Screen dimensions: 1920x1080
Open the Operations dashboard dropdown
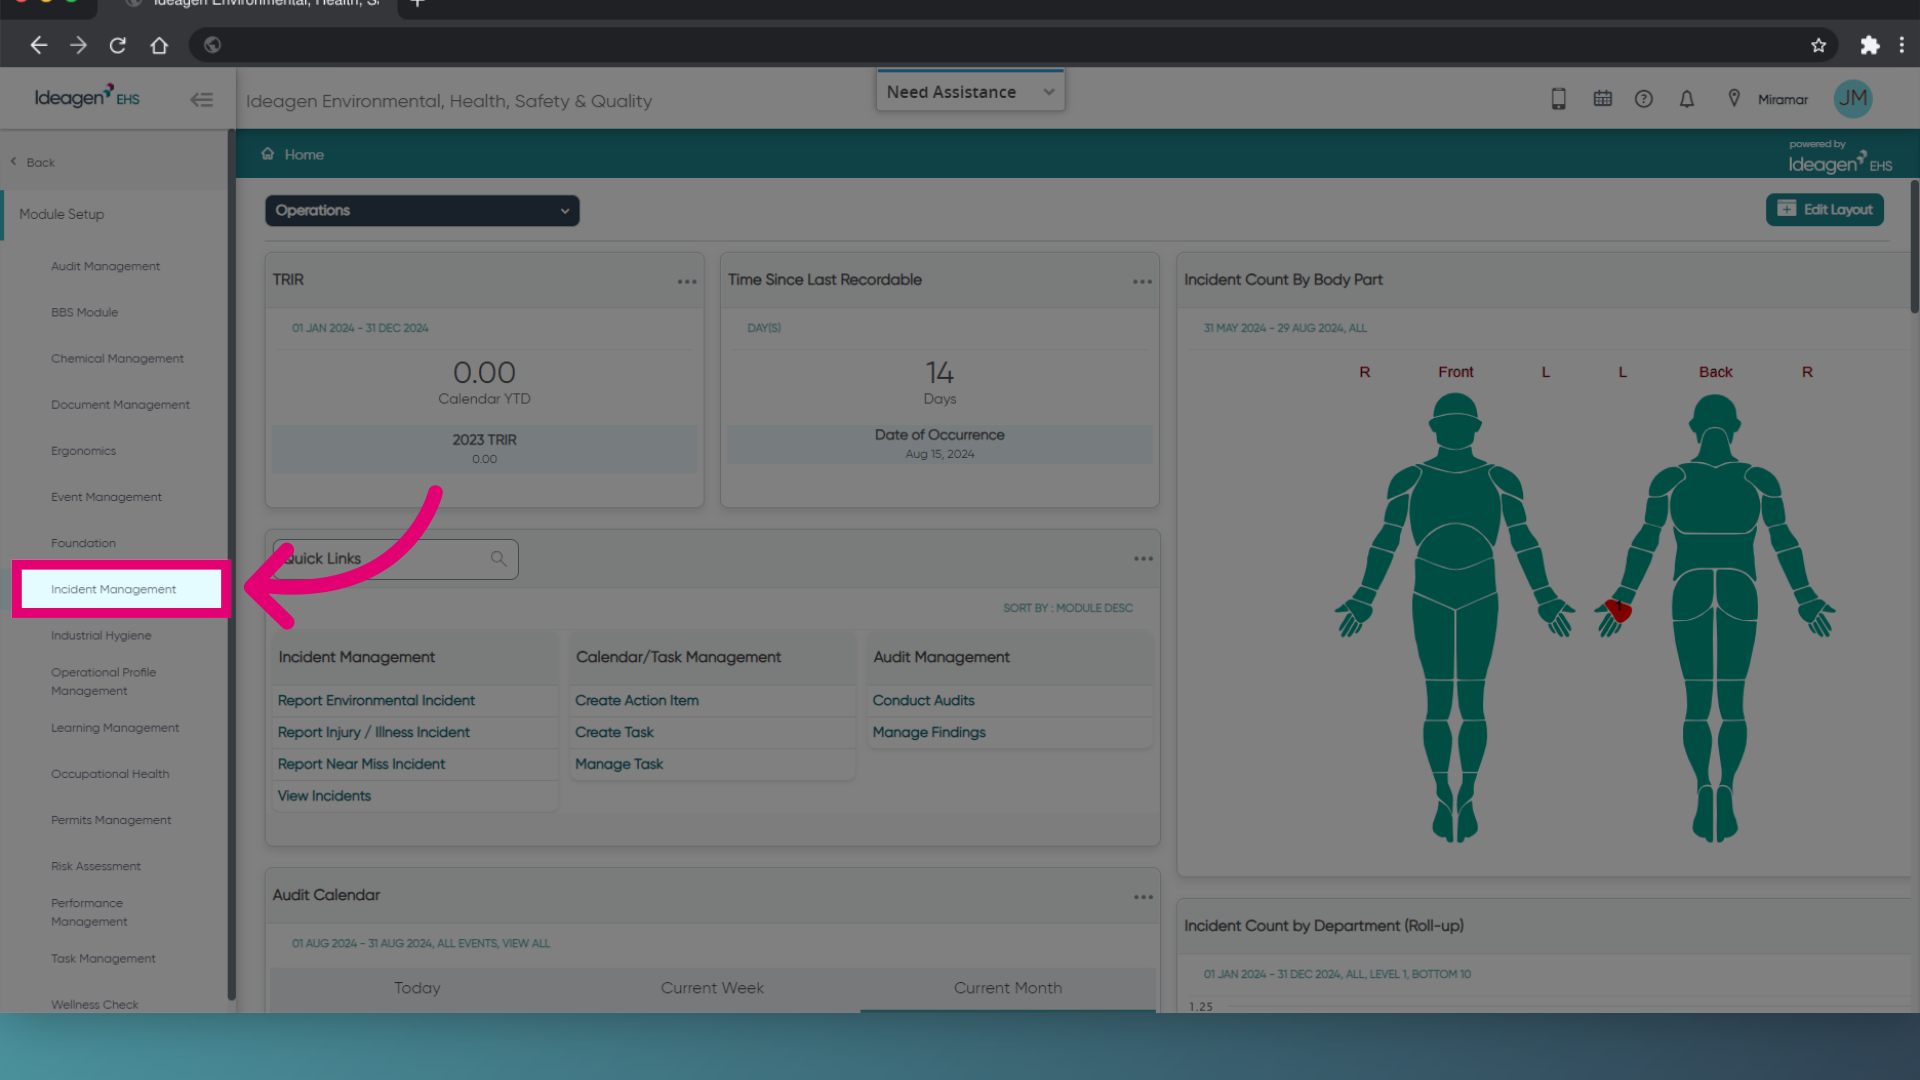pos(422,211)
